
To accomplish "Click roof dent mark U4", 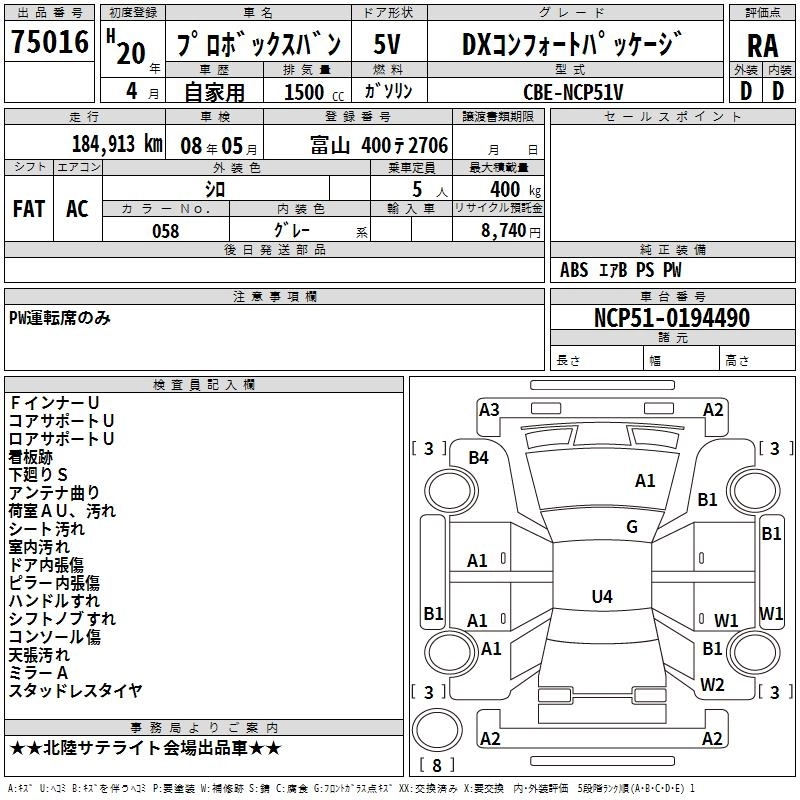I will 602,596.
